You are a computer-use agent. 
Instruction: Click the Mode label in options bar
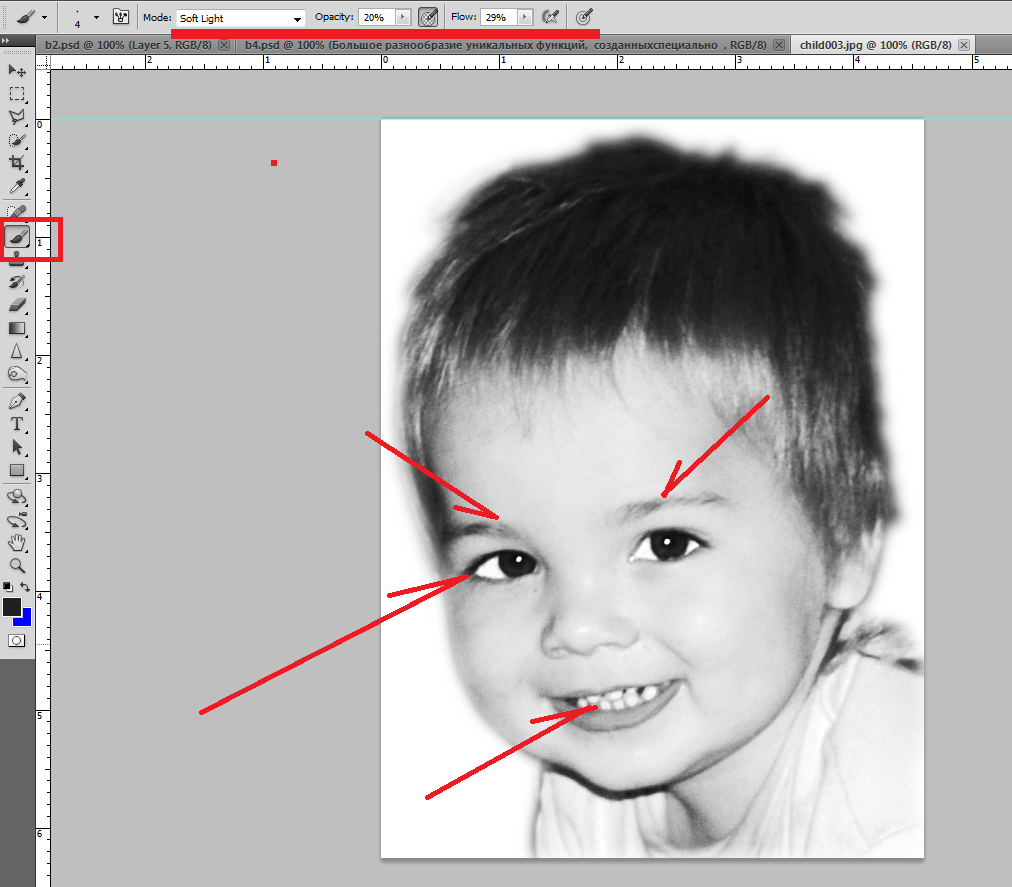(x=157, y=17)
